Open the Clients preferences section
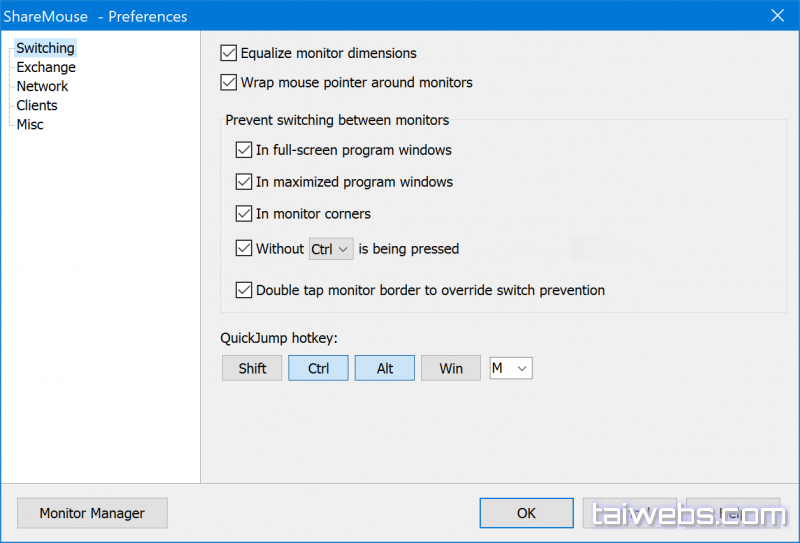Image resolution: width=800 pixels, height=543 pixels. pyautogui.click(x=37, y=105)
